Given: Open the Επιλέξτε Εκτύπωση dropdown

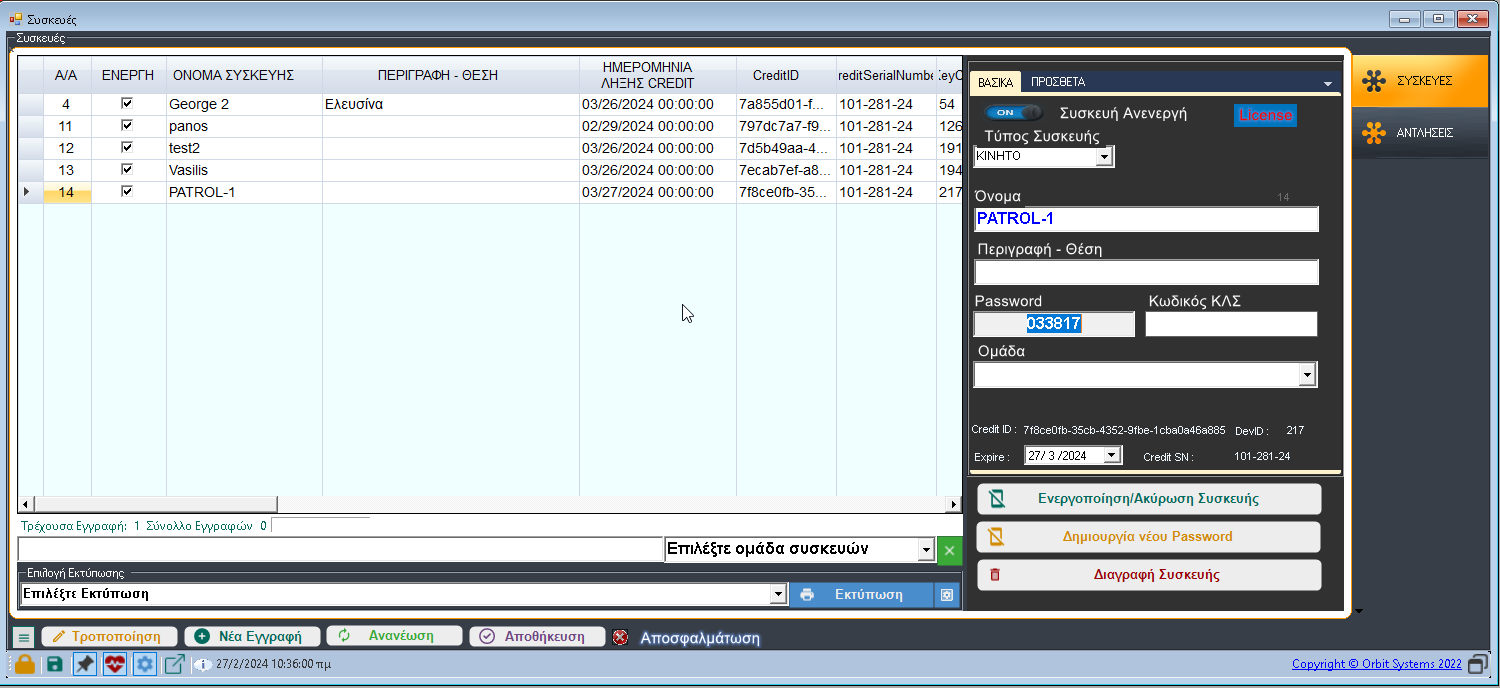Looking at the screenshot, I should [x=778, y=594].
